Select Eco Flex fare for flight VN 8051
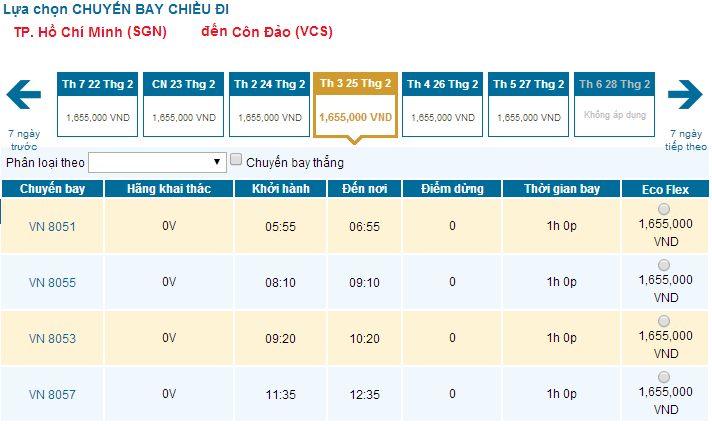 [x=665, y=208]
